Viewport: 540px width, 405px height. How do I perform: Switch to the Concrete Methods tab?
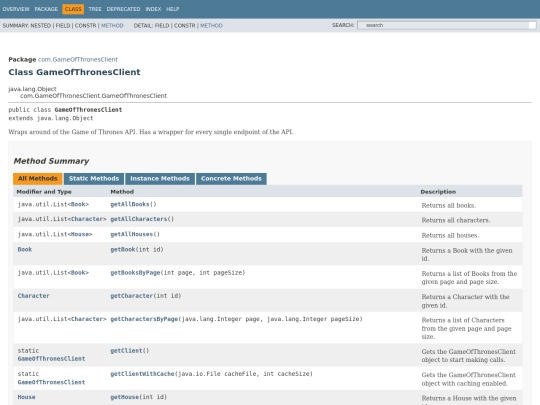click(x=231, y=179)
